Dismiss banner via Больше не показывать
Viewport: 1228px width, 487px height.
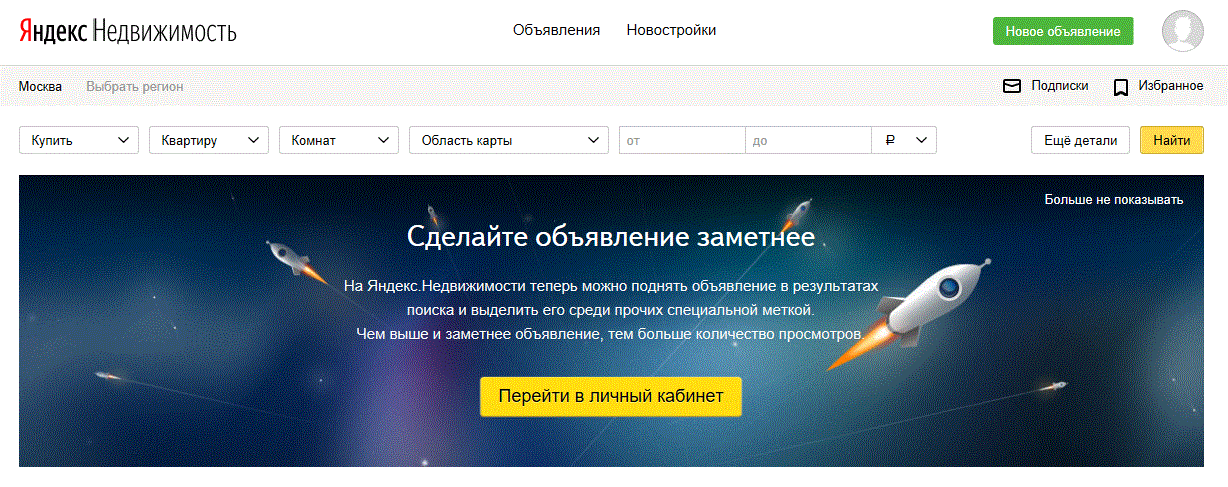click(1114, 199)
